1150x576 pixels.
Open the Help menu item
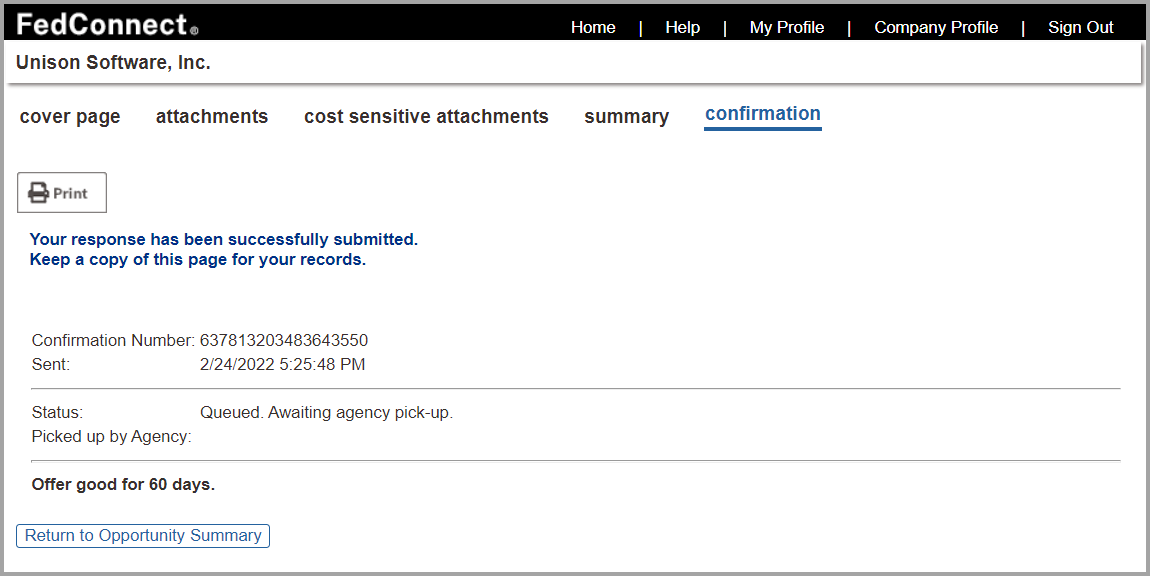click(683, 28)
